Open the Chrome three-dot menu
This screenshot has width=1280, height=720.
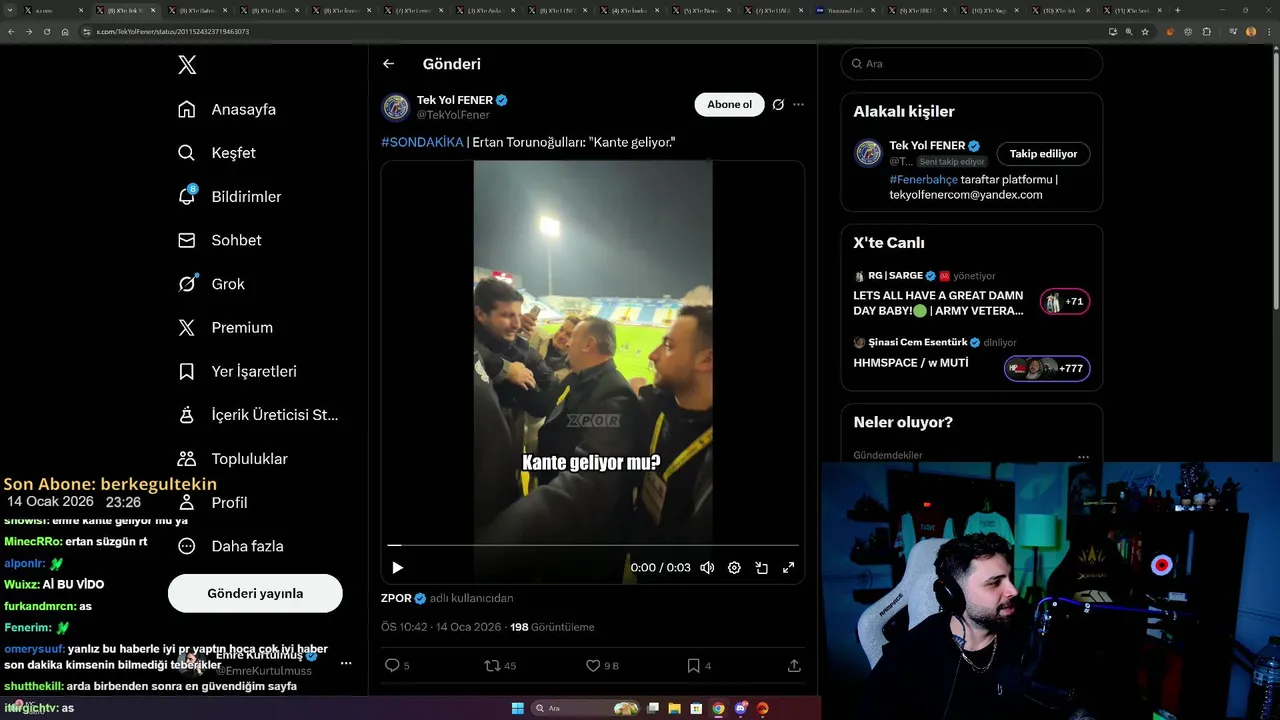[x=1268, y=31]
